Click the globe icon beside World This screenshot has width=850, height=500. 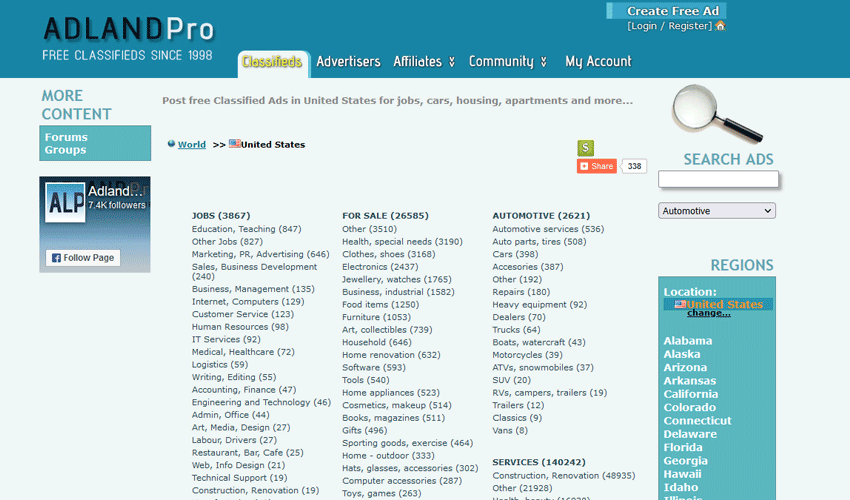pyautogui.click(x=171, y=144)
